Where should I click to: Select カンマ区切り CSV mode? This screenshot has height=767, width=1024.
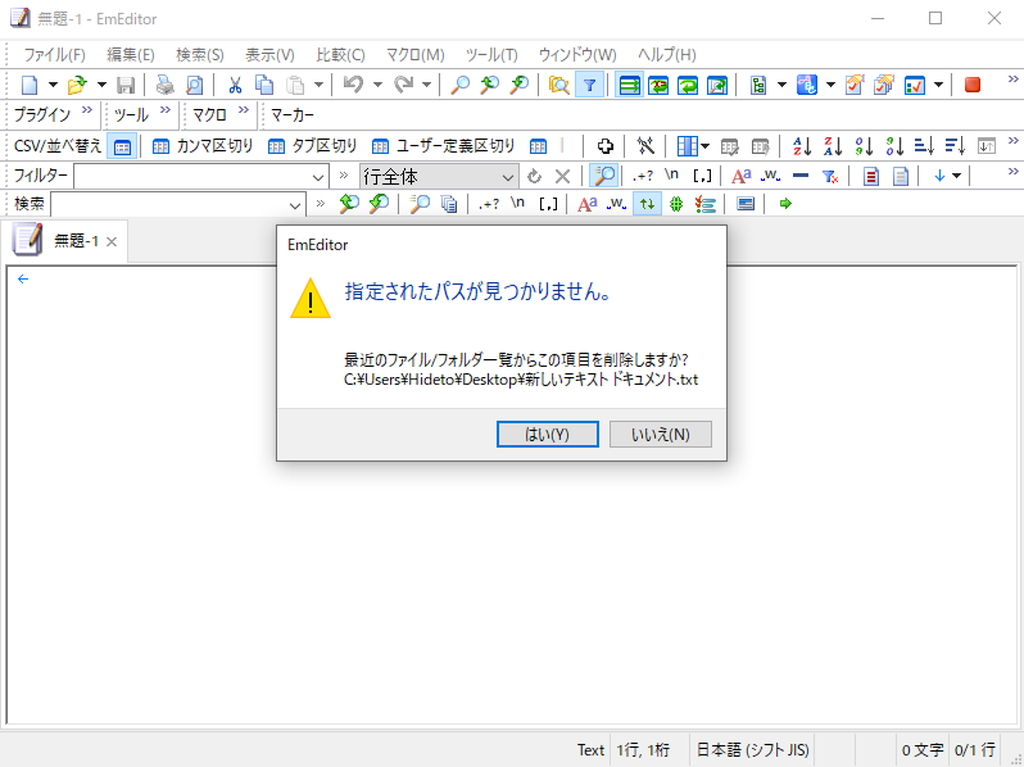click(x=202, y=146)
